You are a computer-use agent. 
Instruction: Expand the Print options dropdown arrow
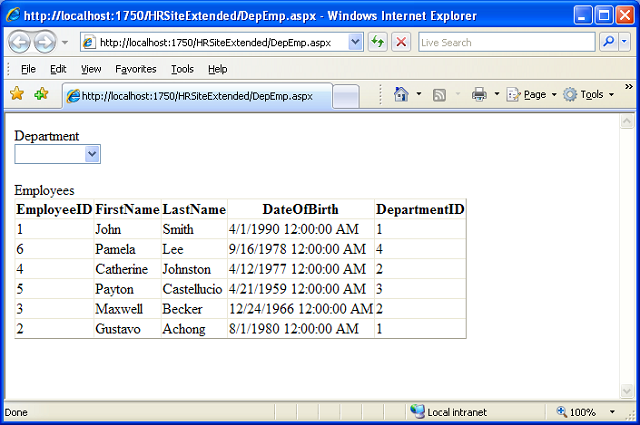(x=497, y=94)
